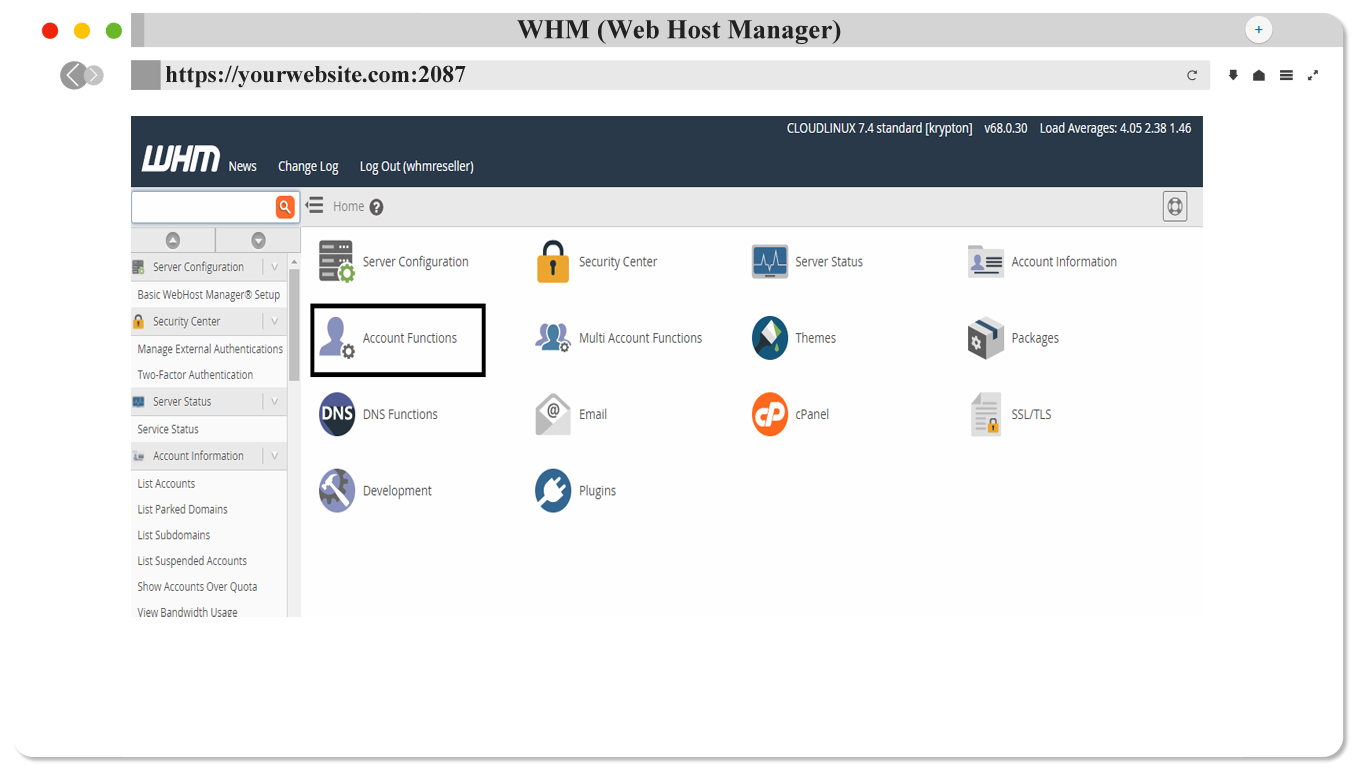Click the sidebar search input field

[x=203, y=207]
